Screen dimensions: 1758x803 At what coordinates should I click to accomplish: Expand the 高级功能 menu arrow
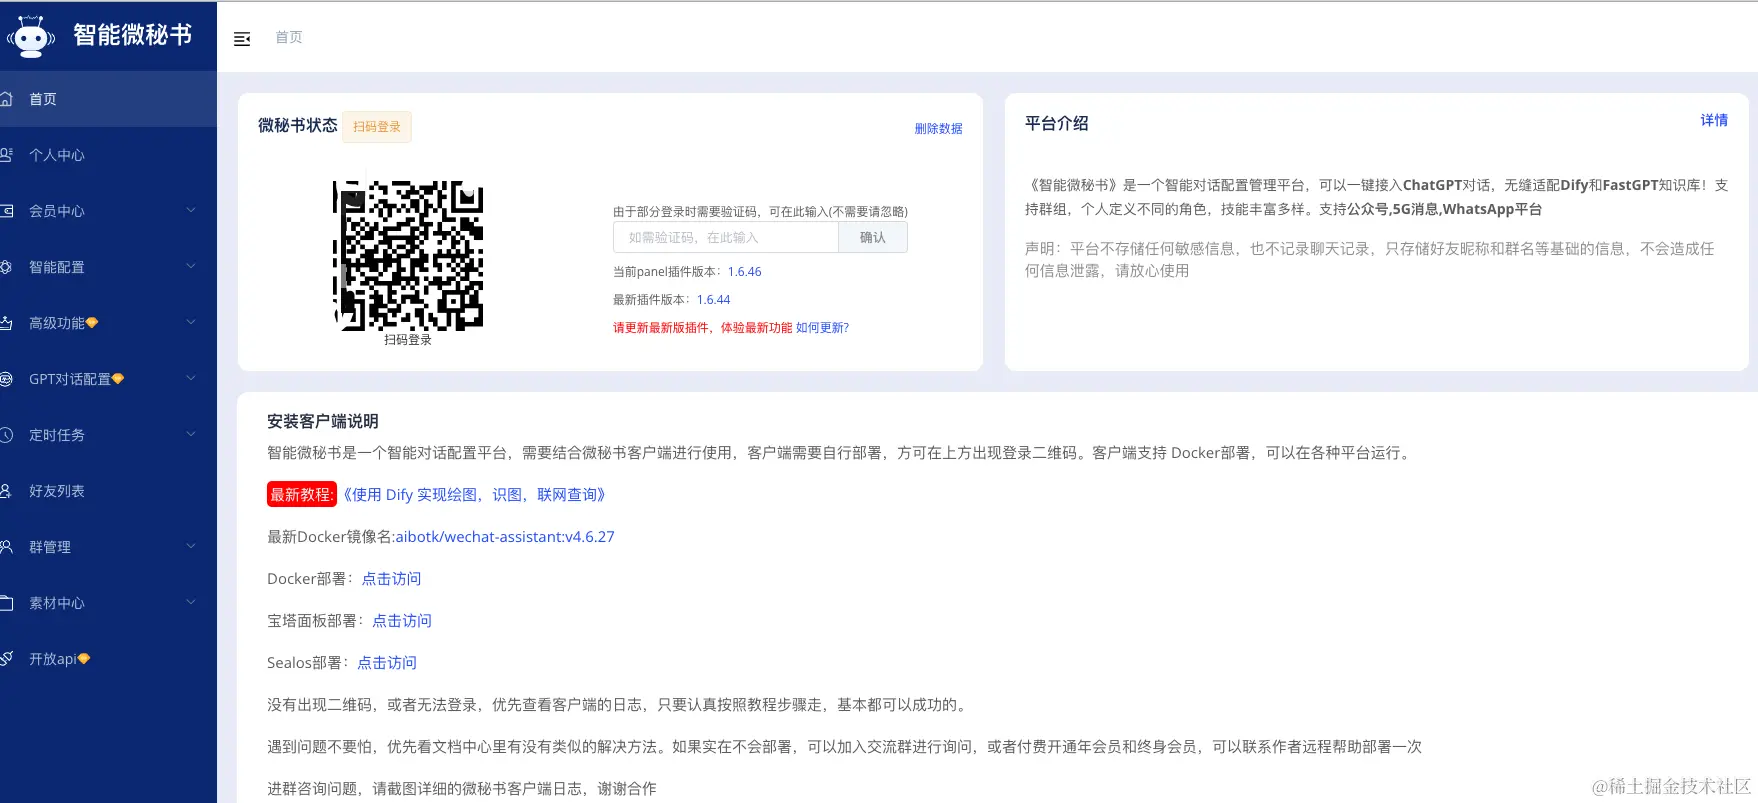191,322
